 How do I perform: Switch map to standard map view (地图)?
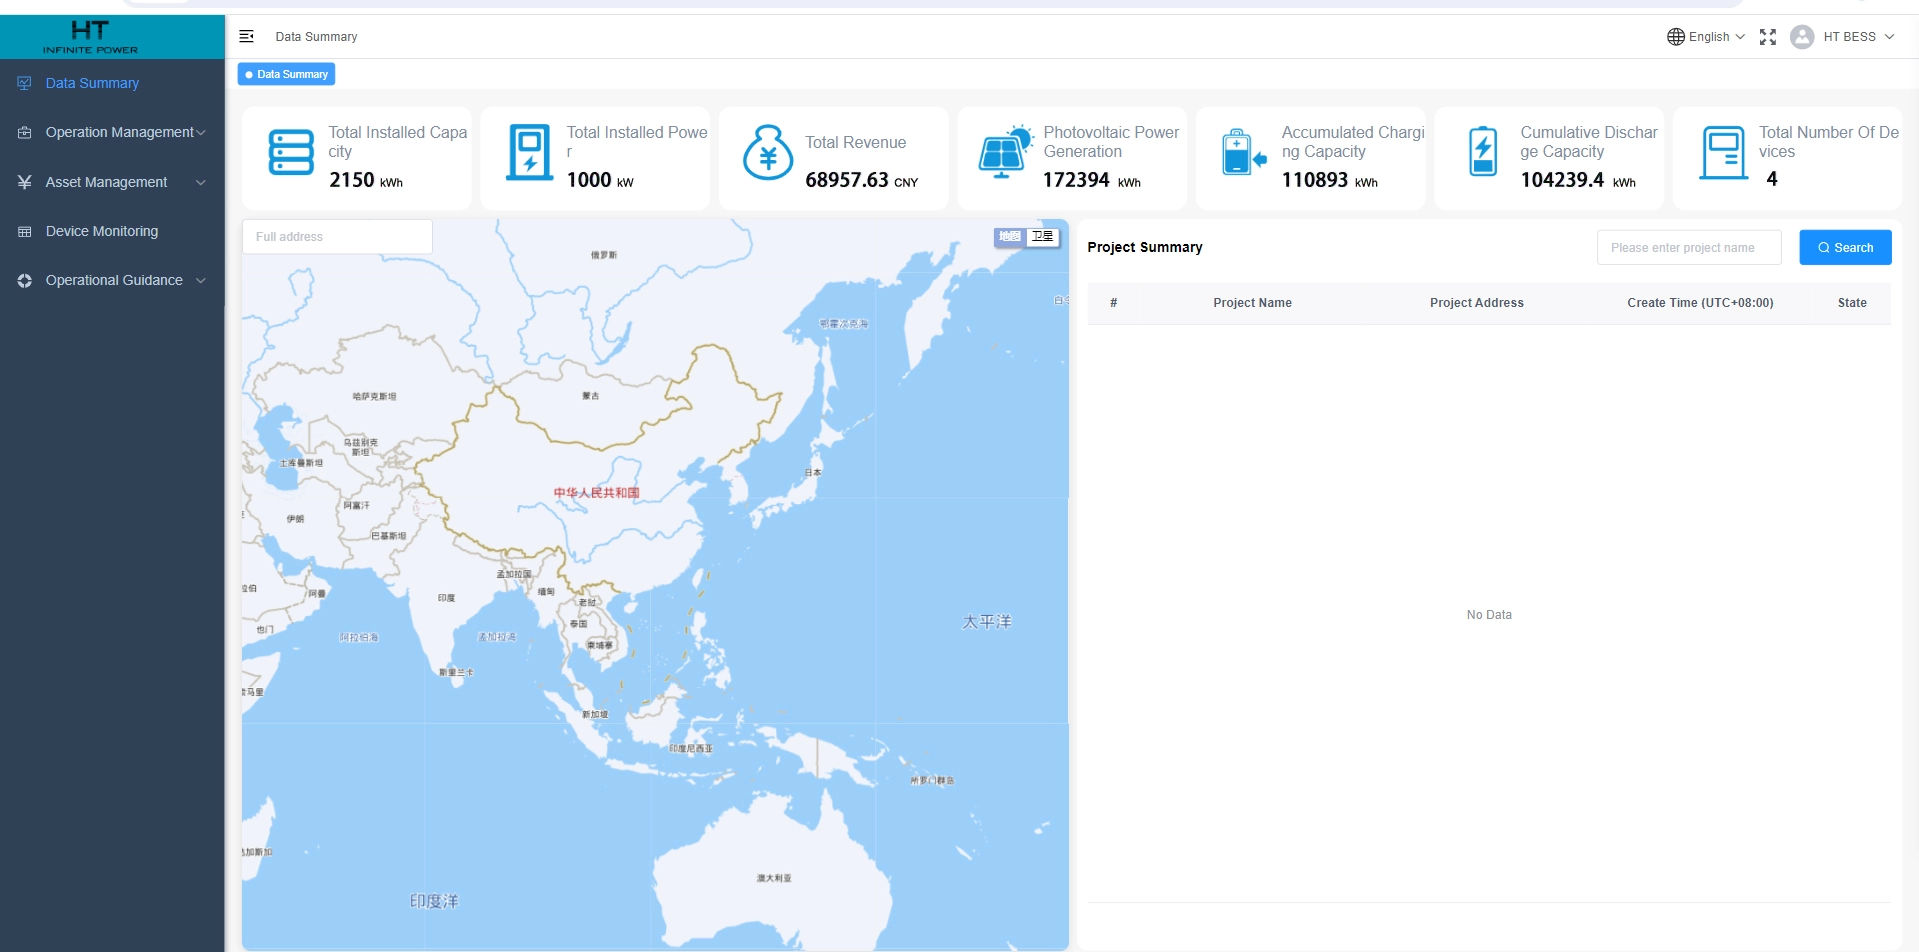click(1010, 237)
